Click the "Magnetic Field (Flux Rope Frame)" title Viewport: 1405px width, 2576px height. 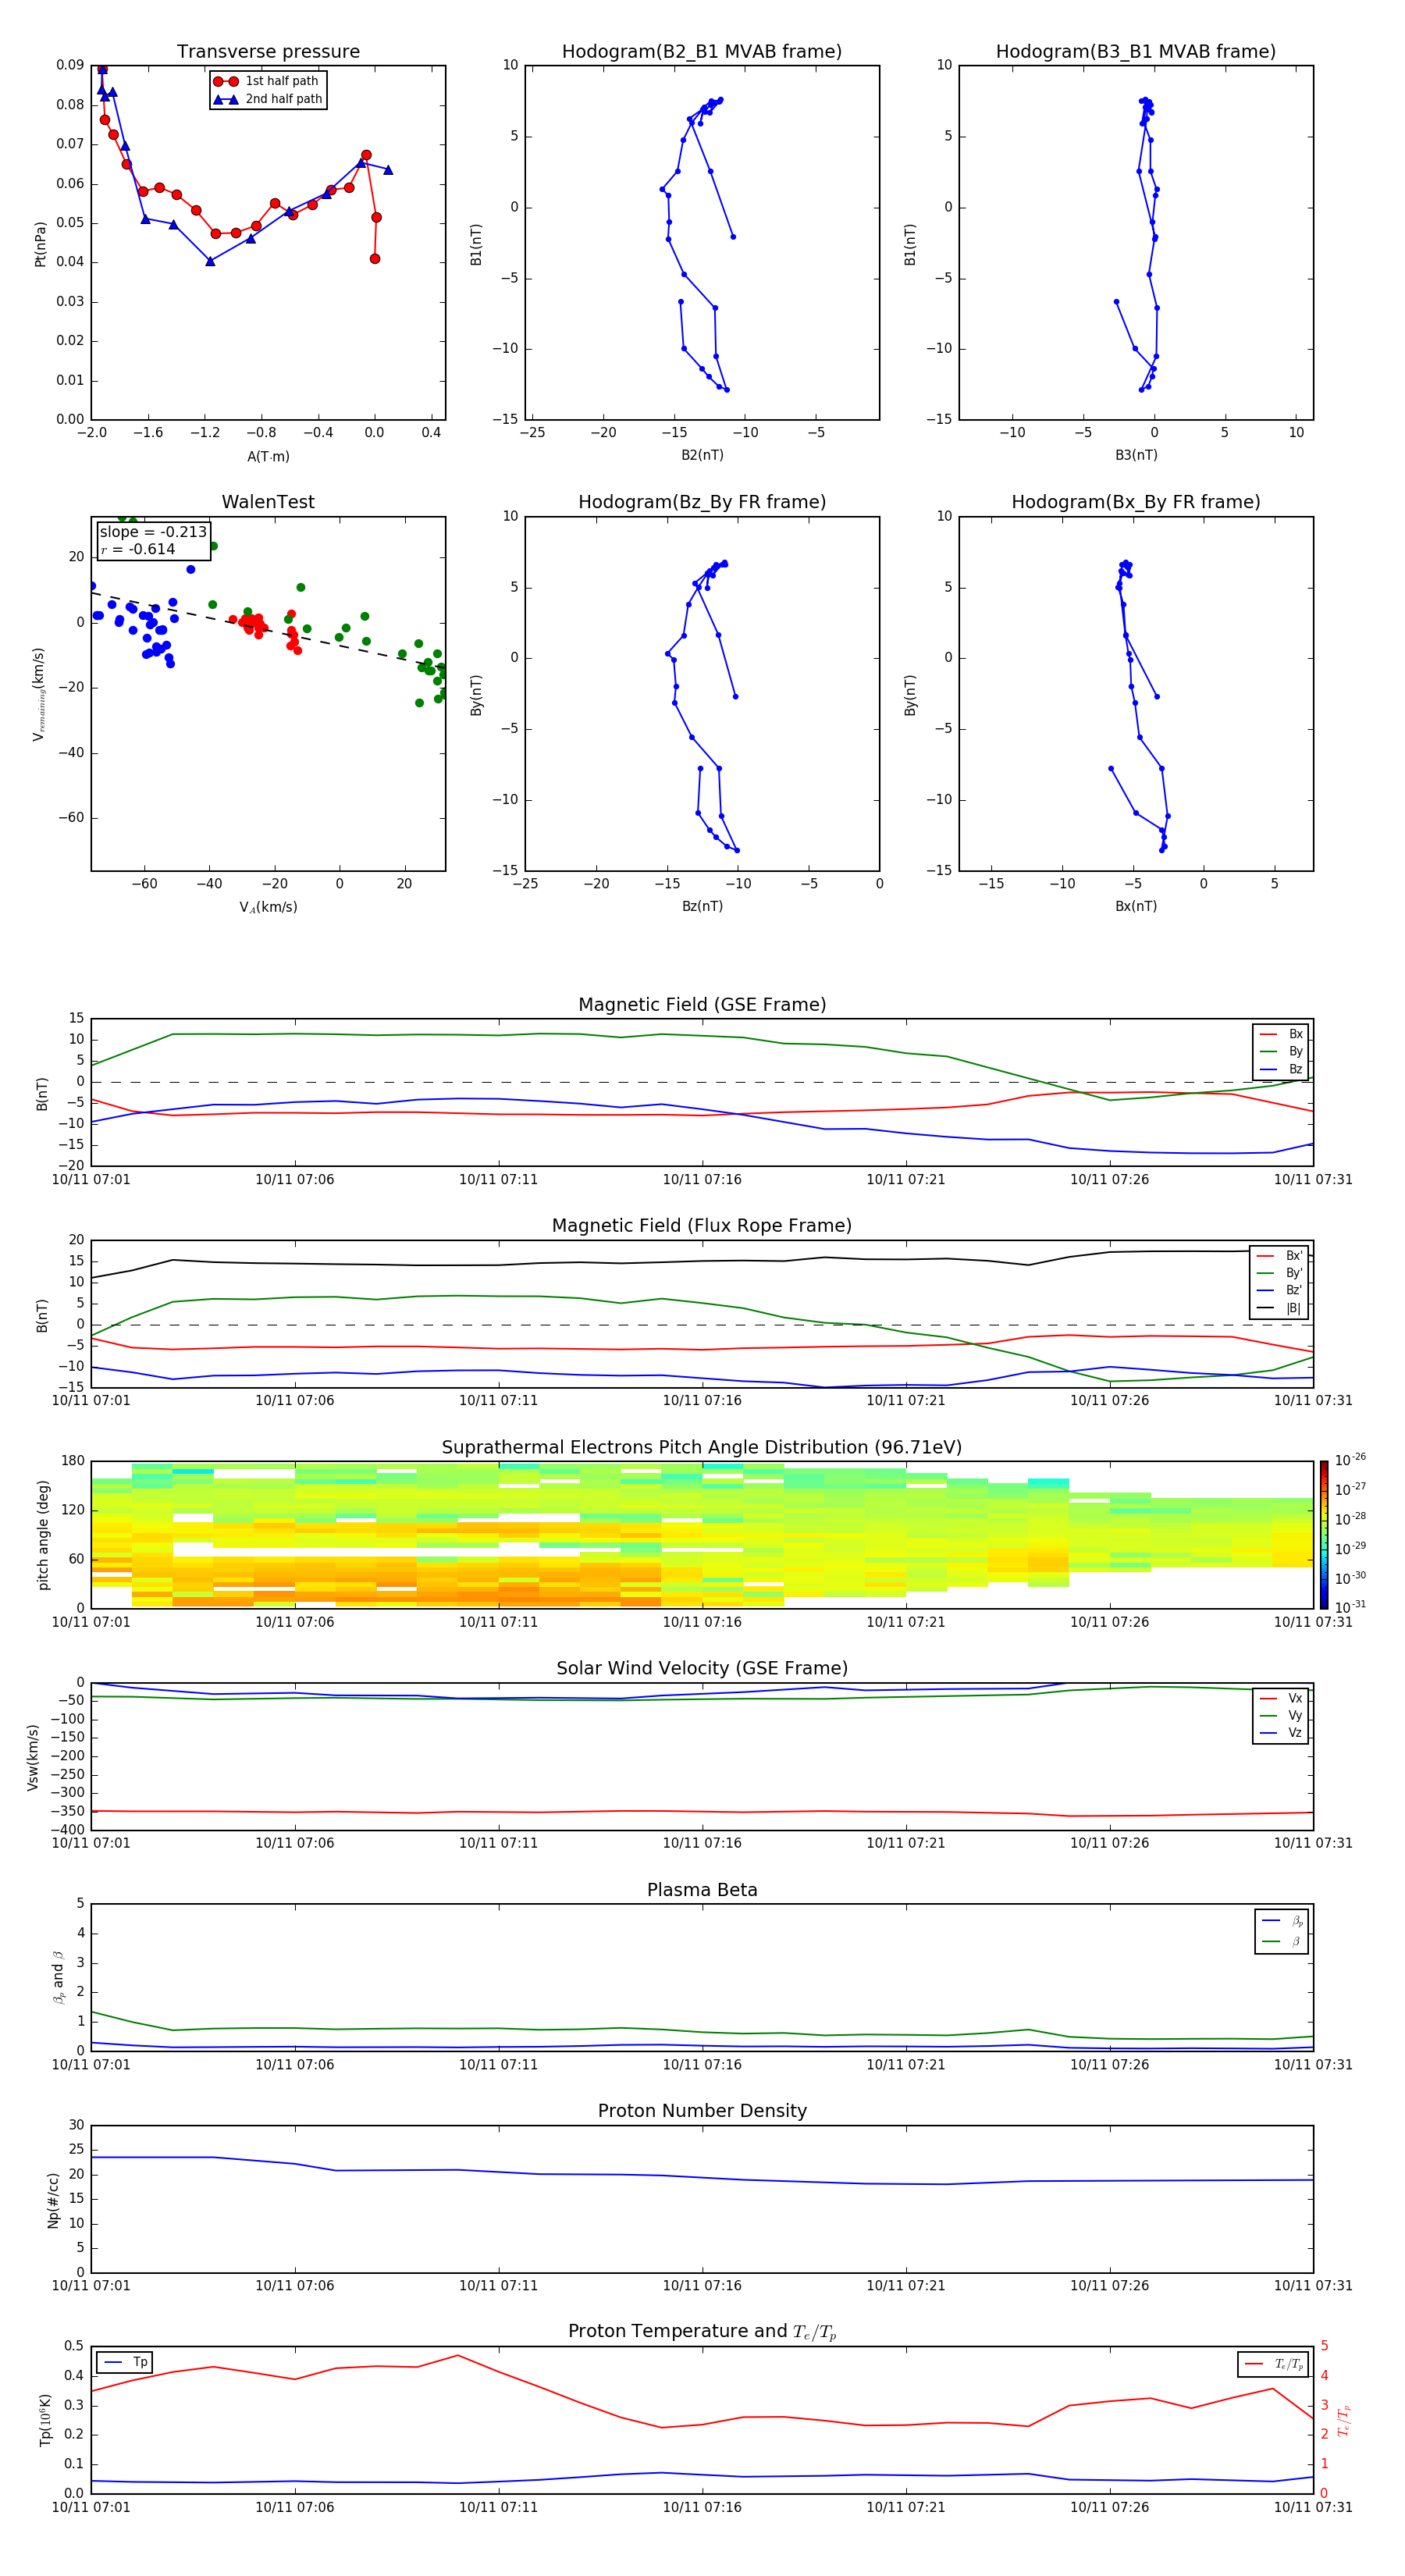click(702, 1226)
